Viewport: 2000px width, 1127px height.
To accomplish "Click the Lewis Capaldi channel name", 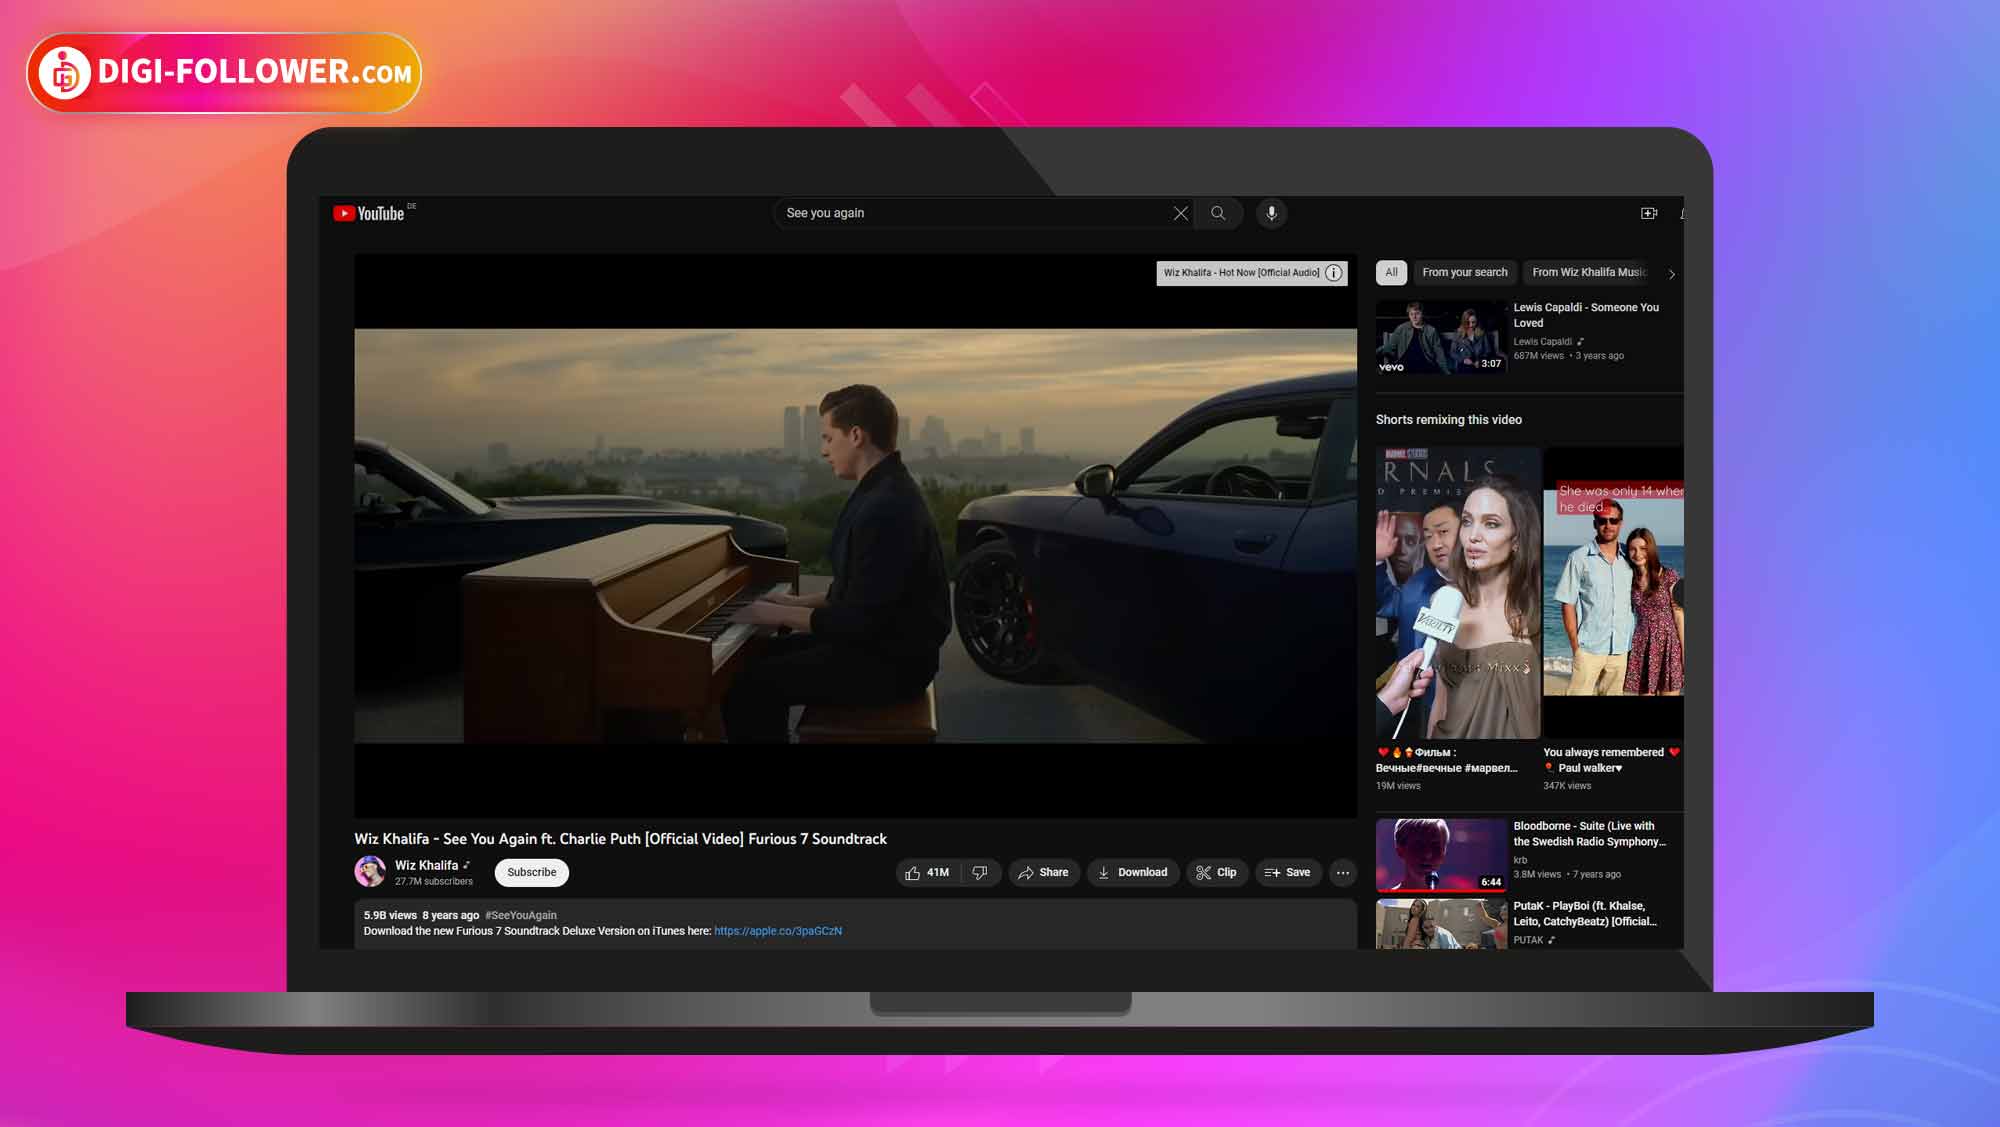I will coord(1542,342).
